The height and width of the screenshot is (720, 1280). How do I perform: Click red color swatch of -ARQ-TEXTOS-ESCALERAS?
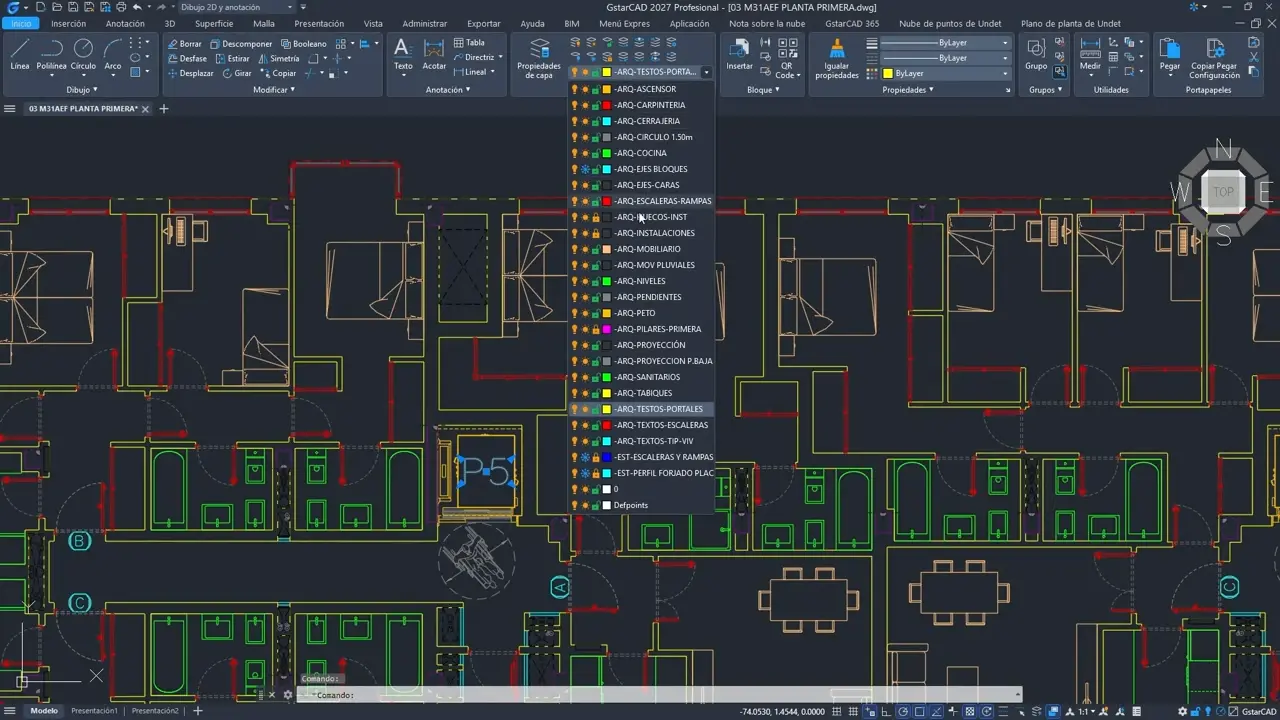click(x=606, y=425)
